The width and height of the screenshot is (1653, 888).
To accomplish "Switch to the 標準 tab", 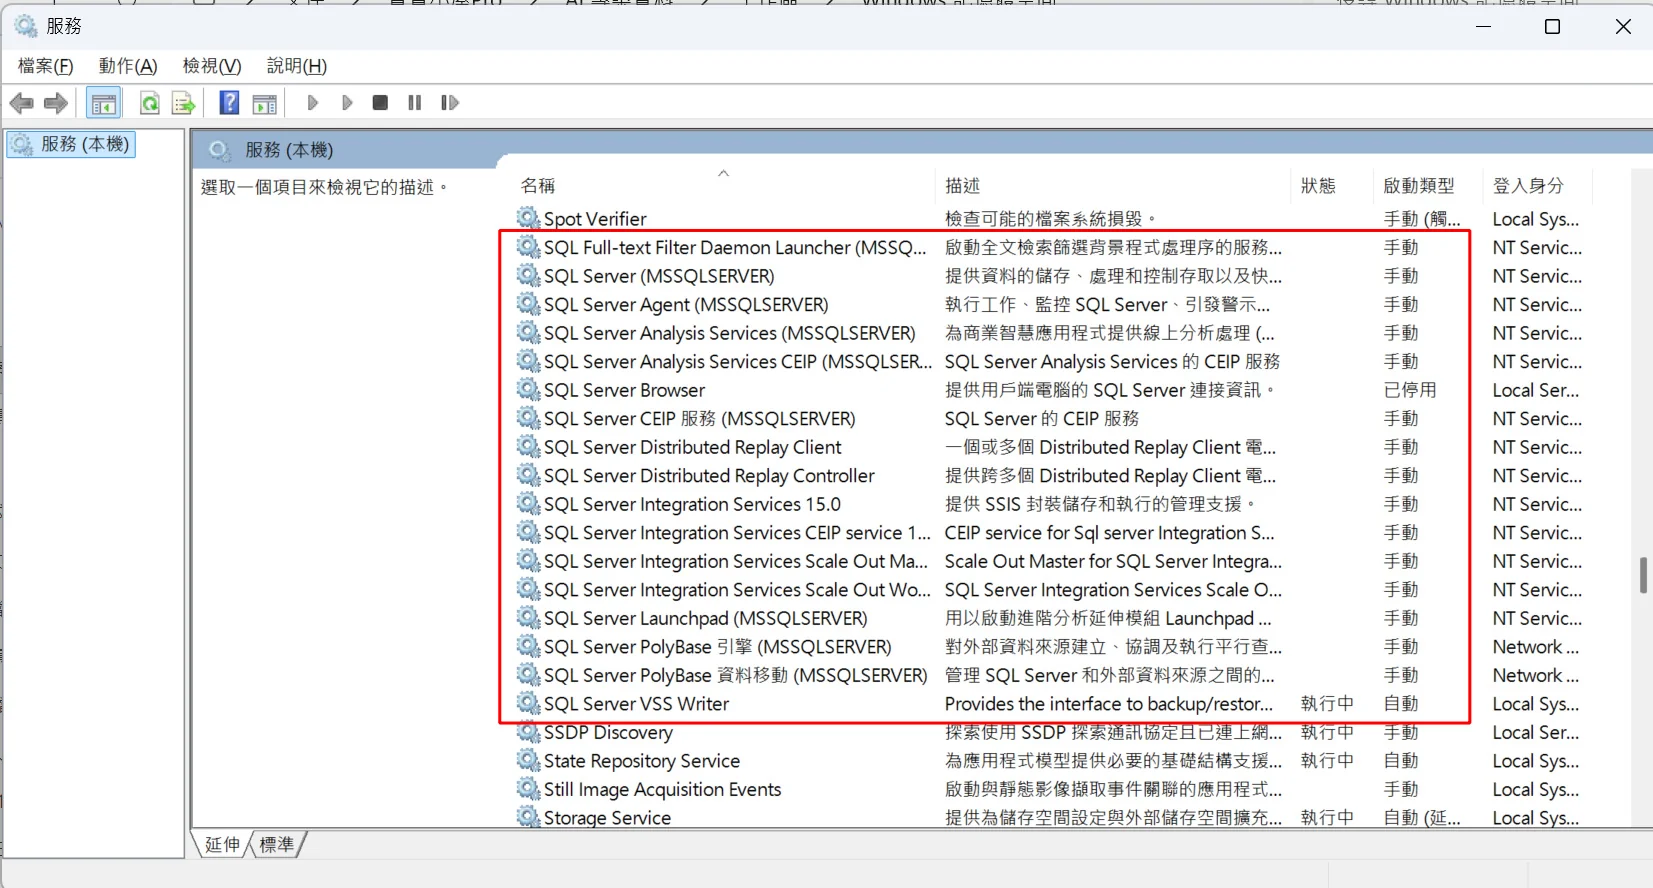I will [277, 845].
